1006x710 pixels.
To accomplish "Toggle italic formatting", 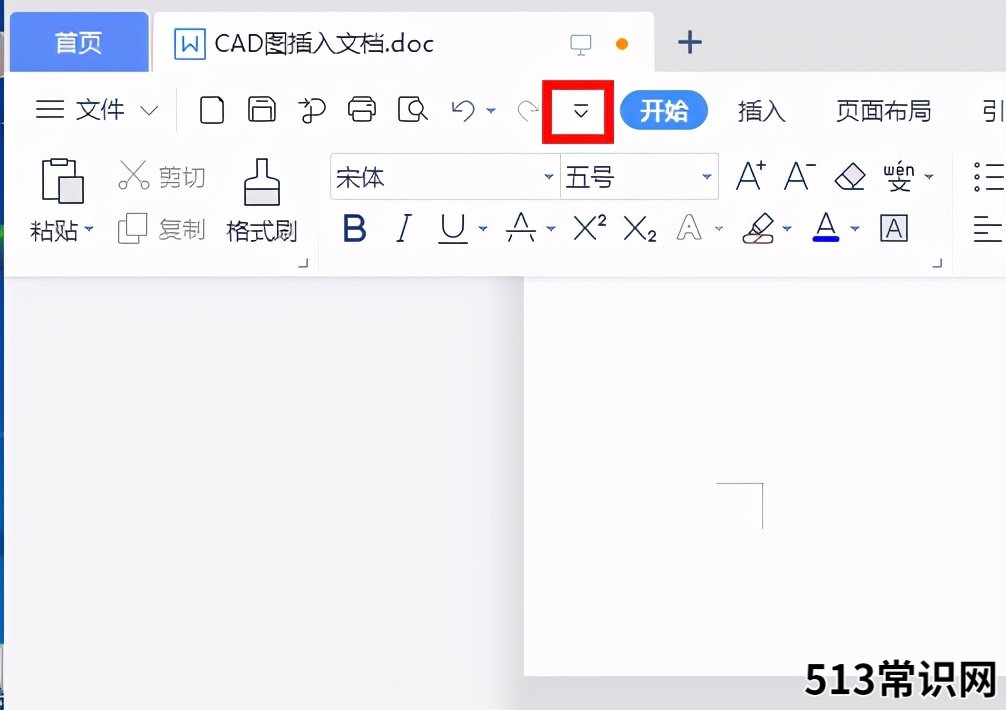I will pyautogui.click(x=404, y=228).
